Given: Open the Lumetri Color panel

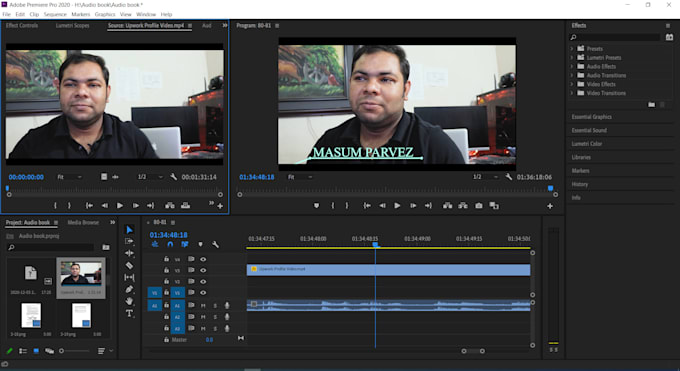Looking at the screenshot, I should click(x=587, y=144).
